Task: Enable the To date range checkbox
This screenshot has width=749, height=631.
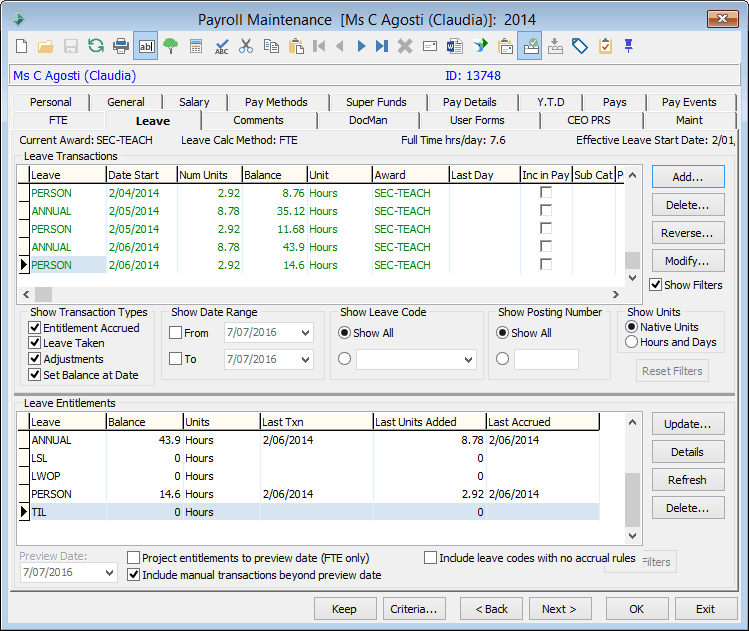Action: tap(176, 359)
